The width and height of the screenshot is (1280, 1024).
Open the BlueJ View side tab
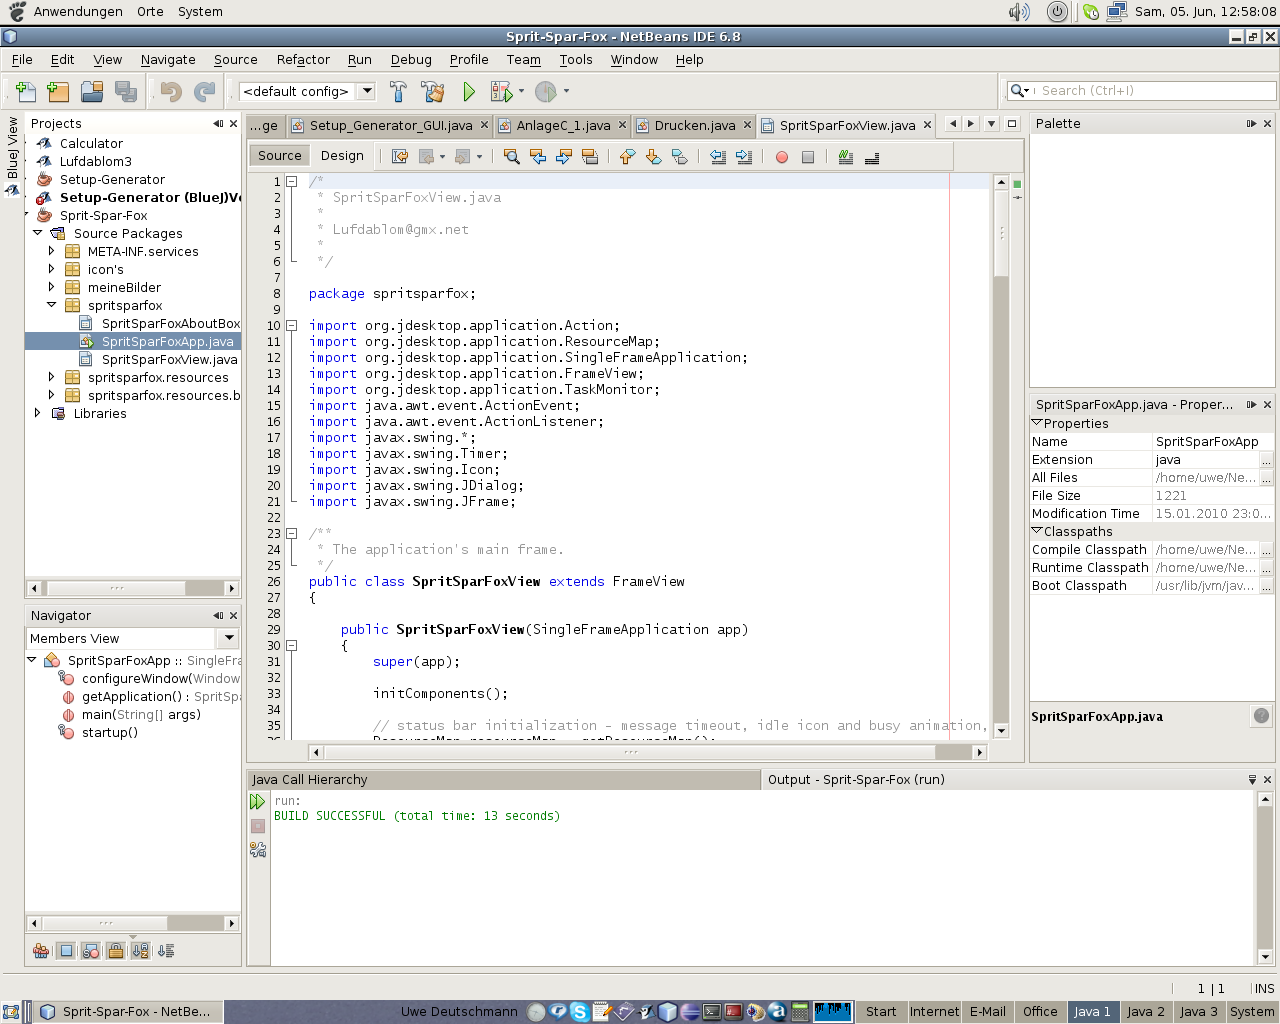coord(13,156)
